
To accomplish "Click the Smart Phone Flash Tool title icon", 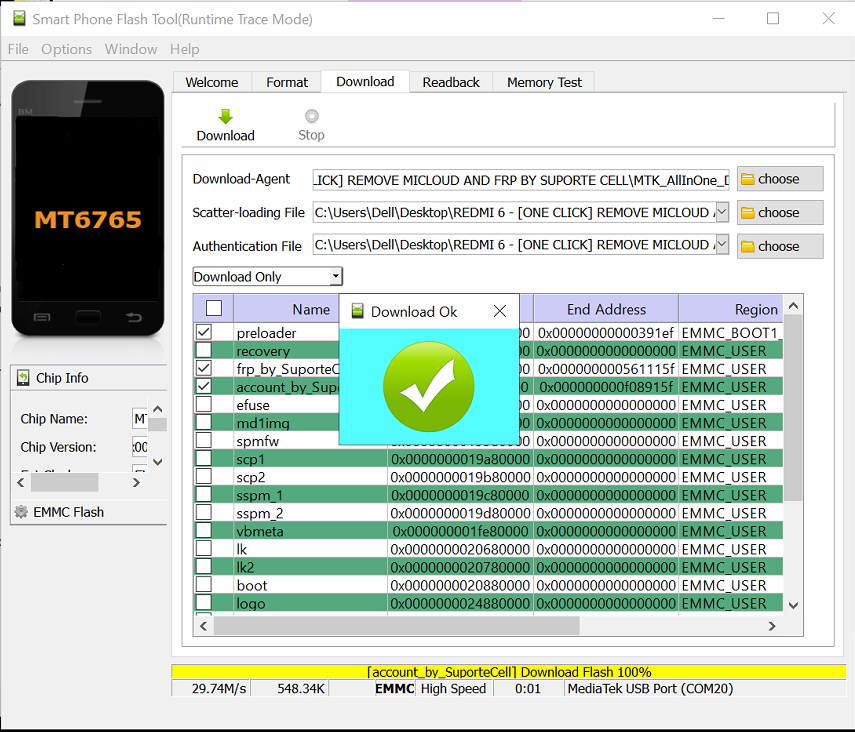I will (x=19, y=19).
